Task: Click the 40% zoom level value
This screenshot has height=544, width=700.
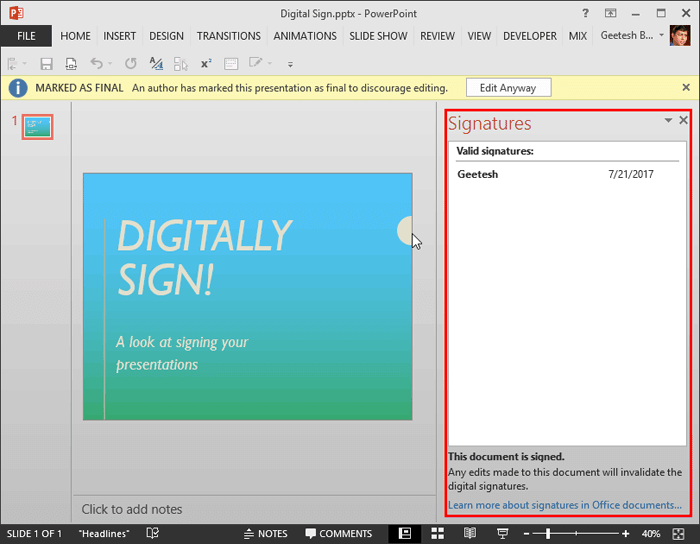Action: (651, 533)
